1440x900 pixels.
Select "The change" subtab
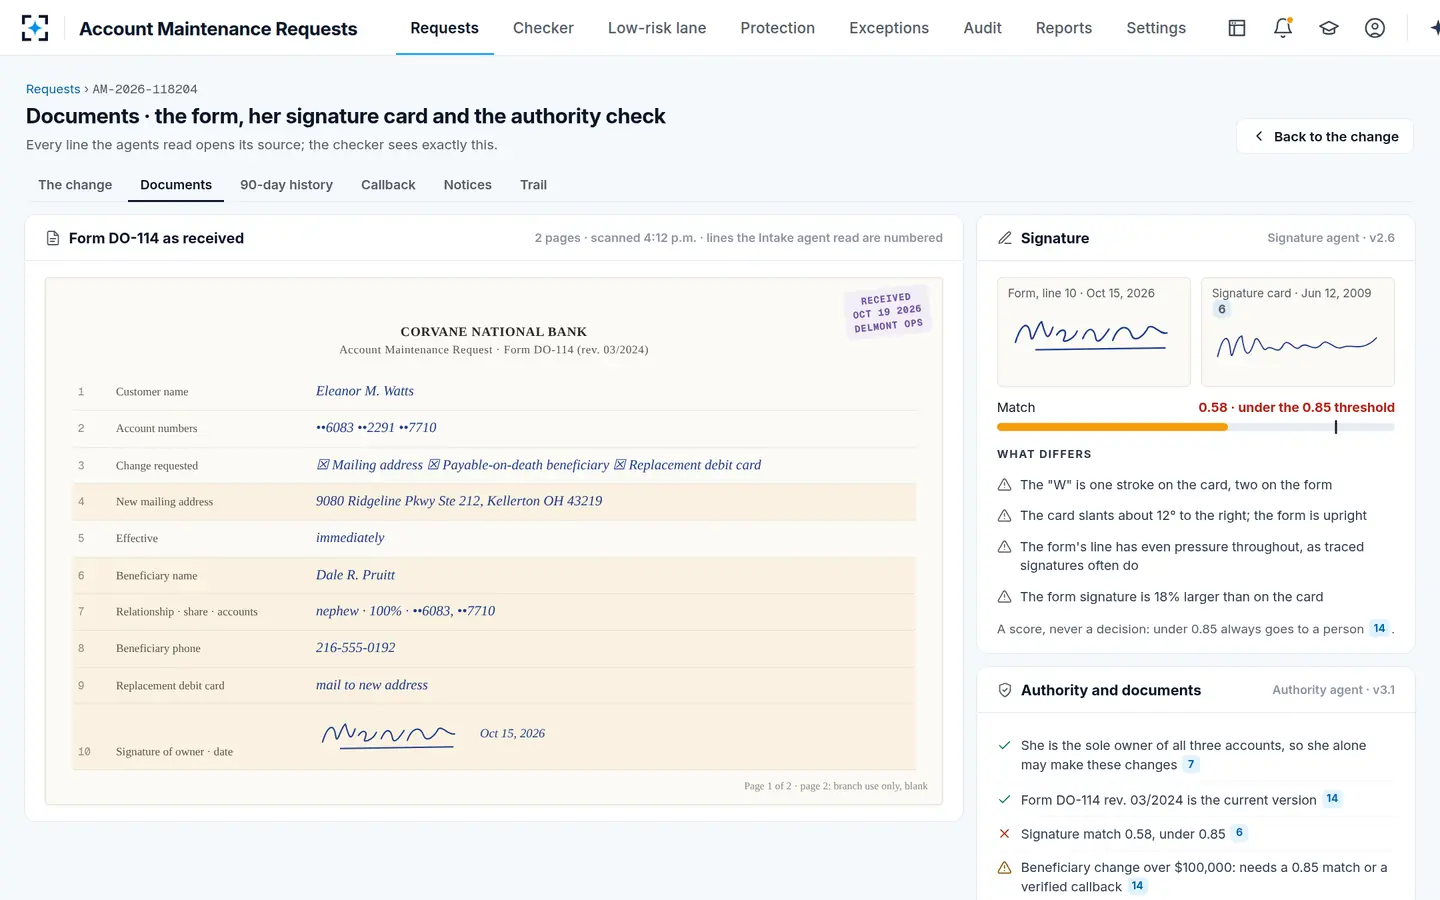pyautogui.click(x=75, y=185)
